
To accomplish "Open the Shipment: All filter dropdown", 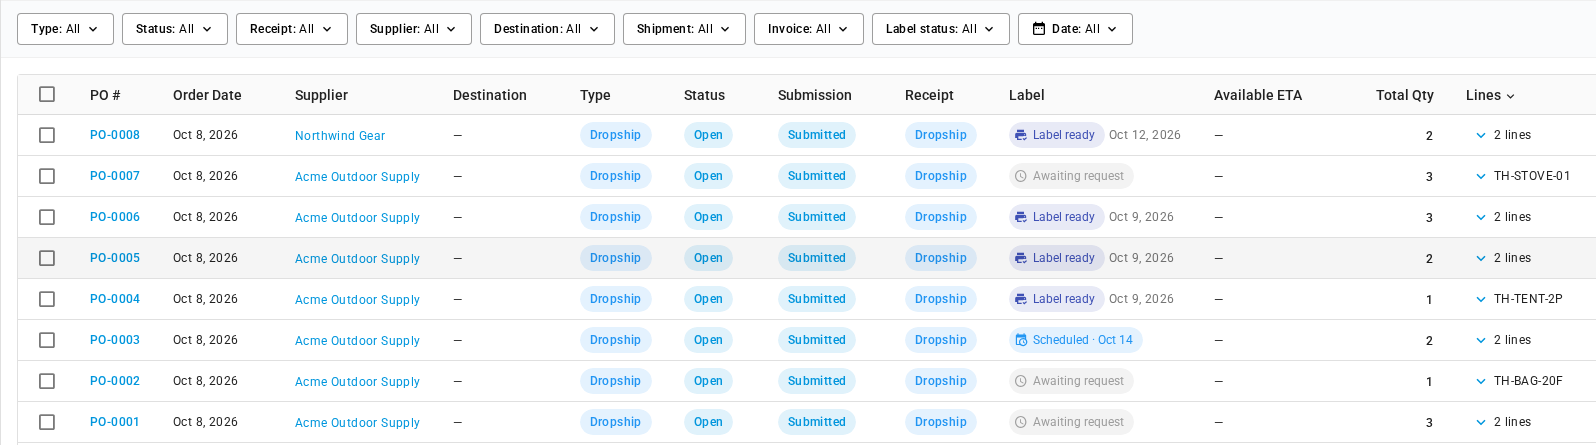I will (684, 29).
